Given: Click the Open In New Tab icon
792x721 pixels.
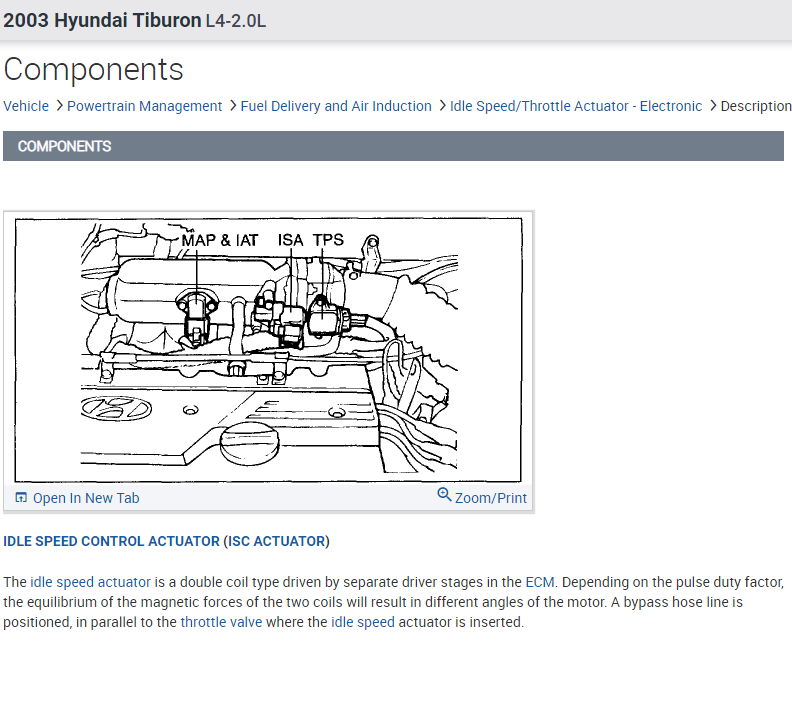Looking at the screenshot, I should click(x=21, y=498).
